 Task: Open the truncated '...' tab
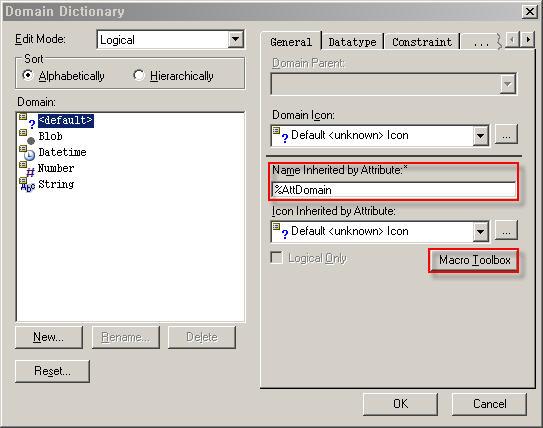pos(481,42)
